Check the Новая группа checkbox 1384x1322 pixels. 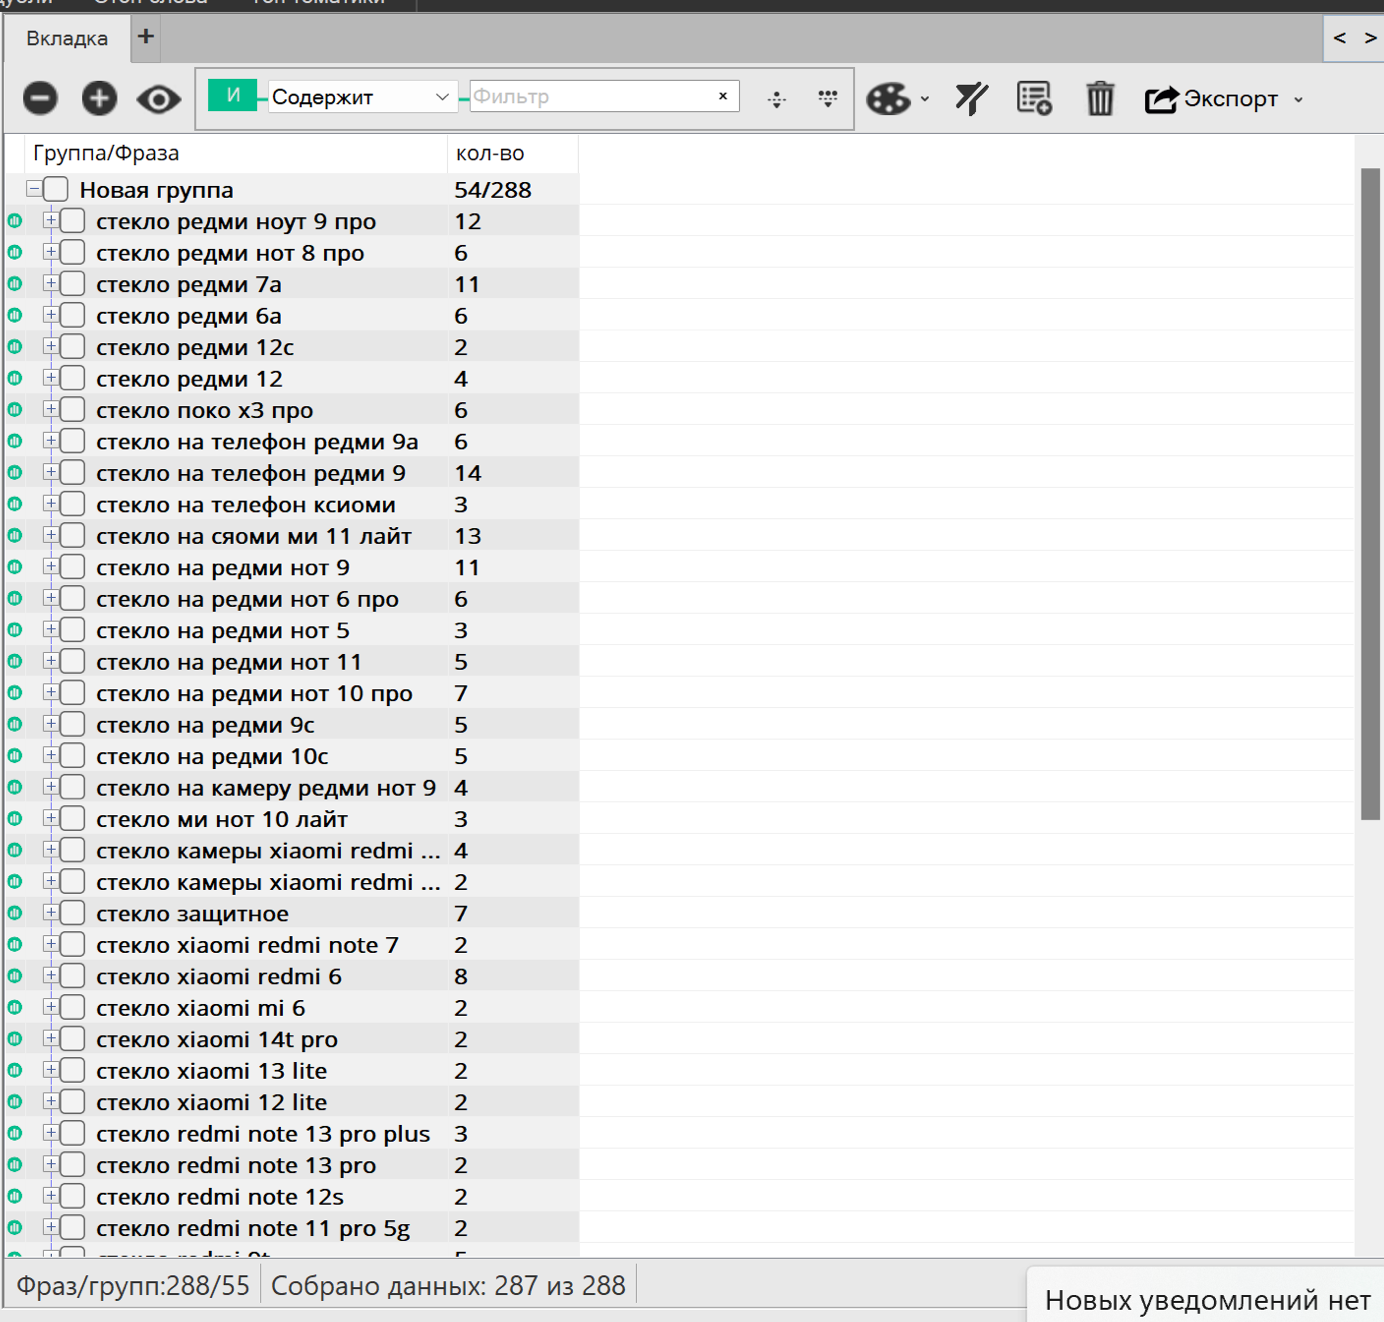[56, 189]
